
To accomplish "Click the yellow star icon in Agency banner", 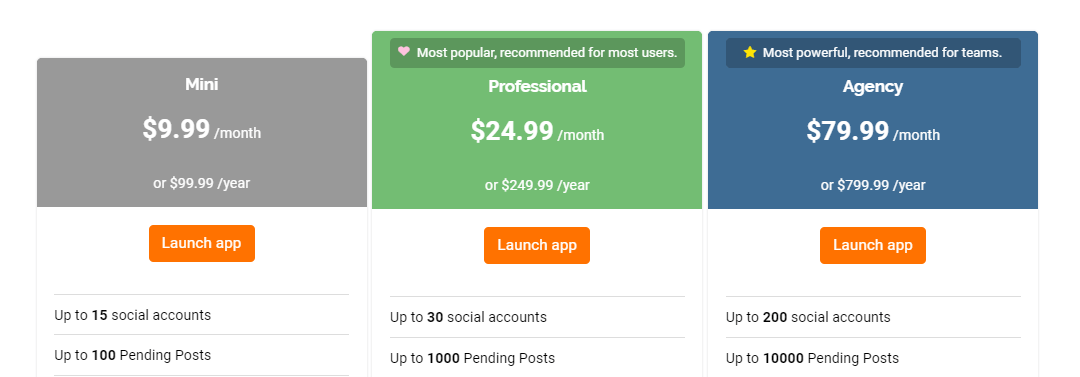I will [749, 52].
